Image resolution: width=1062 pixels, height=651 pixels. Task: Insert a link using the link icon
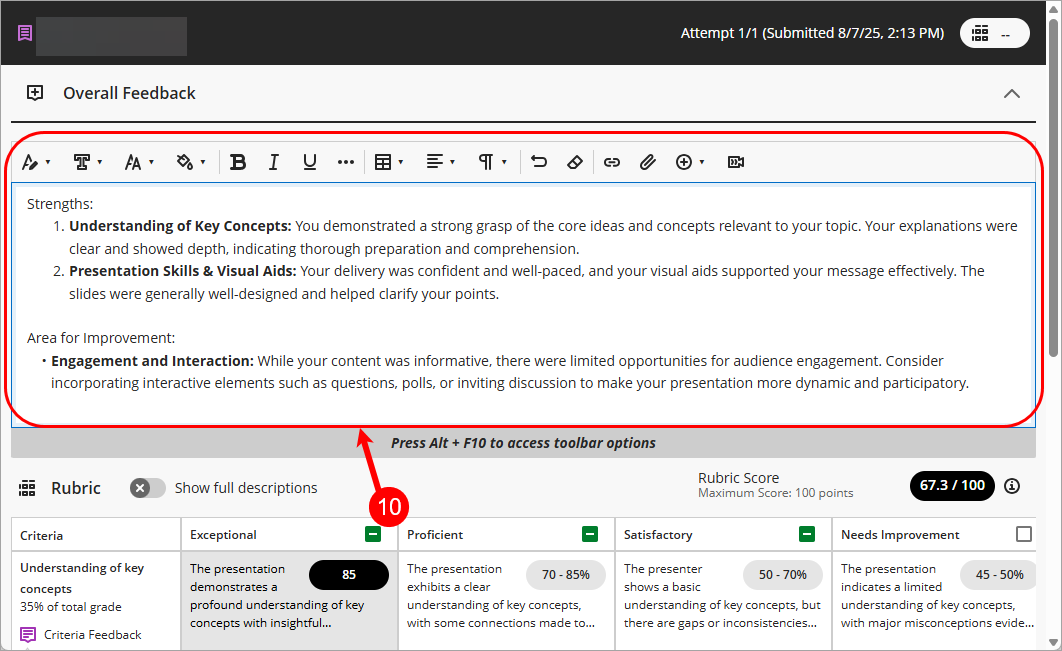coord(612,162)
